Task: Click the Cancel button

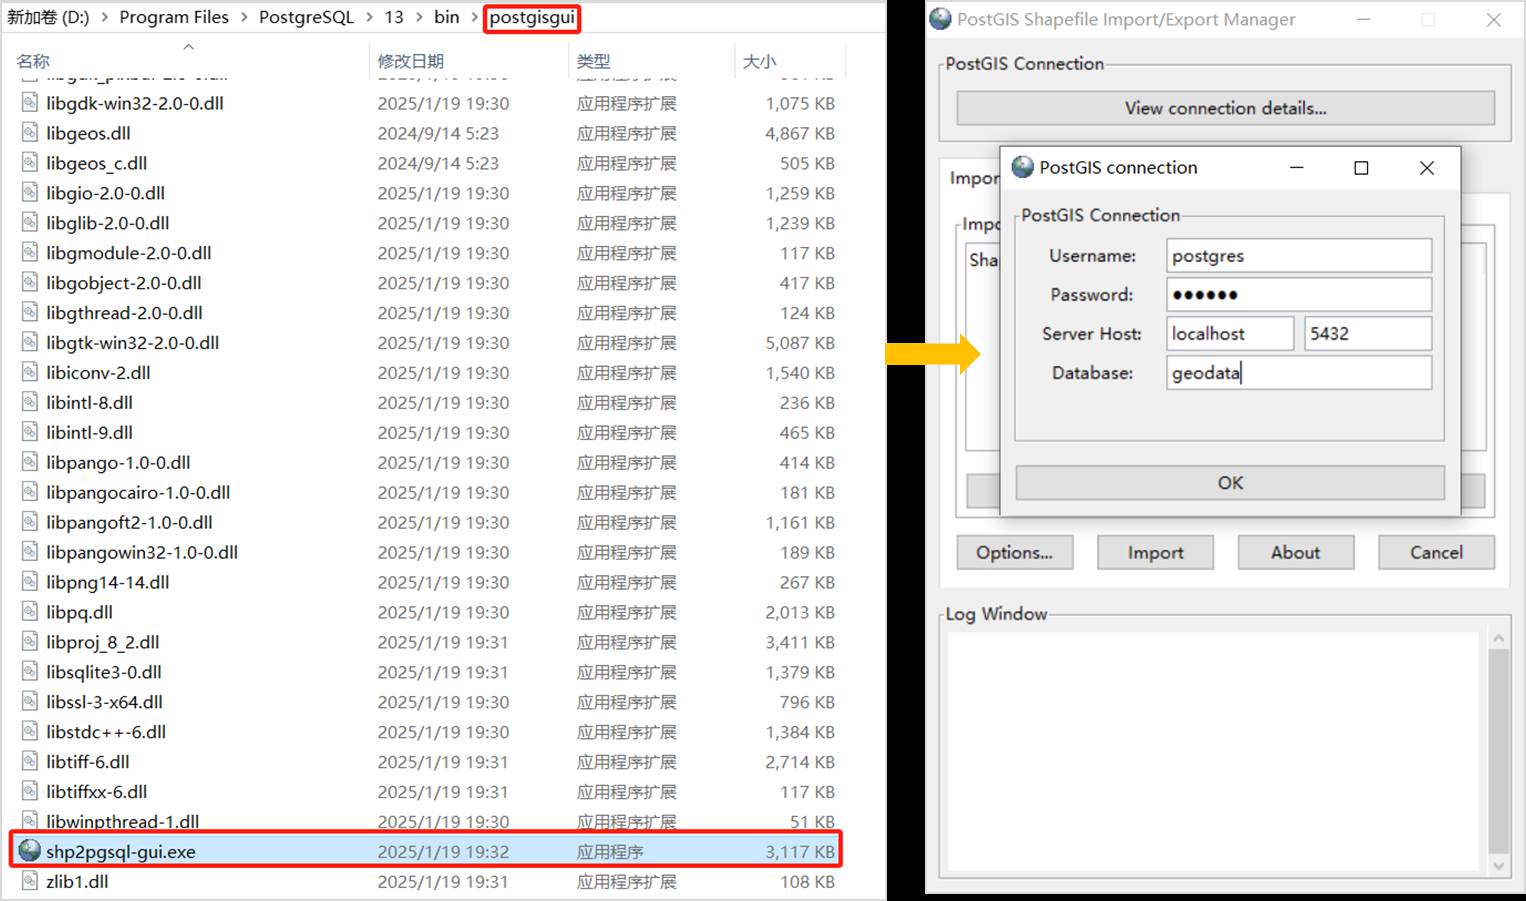Action: point(1436,553)
